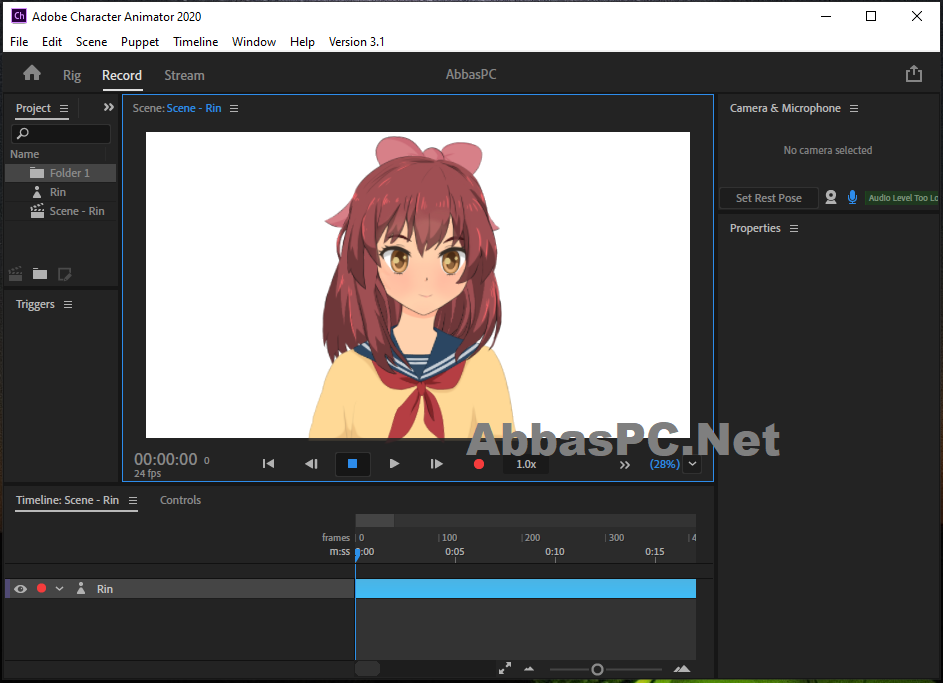The height and width of the screenshot is (683, 943).
Task: Open the Edit menu
Action: [x=52, y=41]
